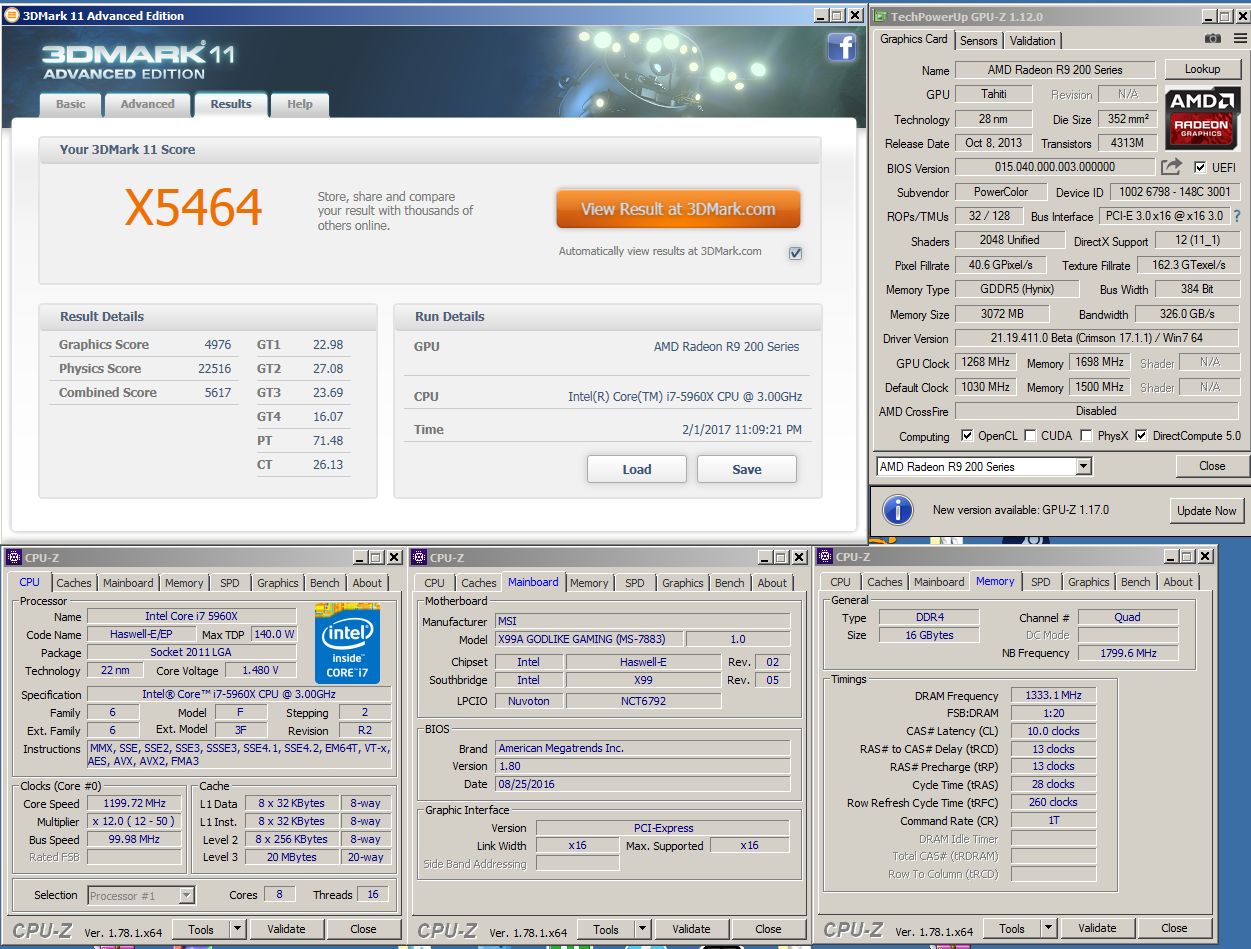Open Graphics tab in the CPU-Z CPU window

(x=277, y=583)
